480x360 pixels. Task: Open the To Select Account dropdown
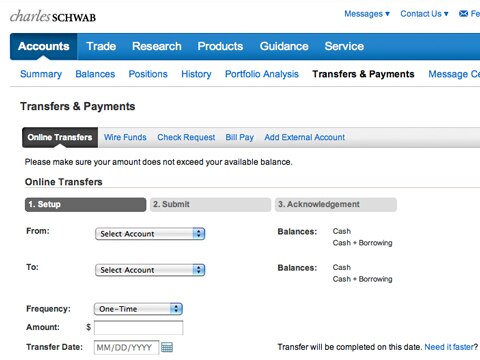[x=150, y=270]
